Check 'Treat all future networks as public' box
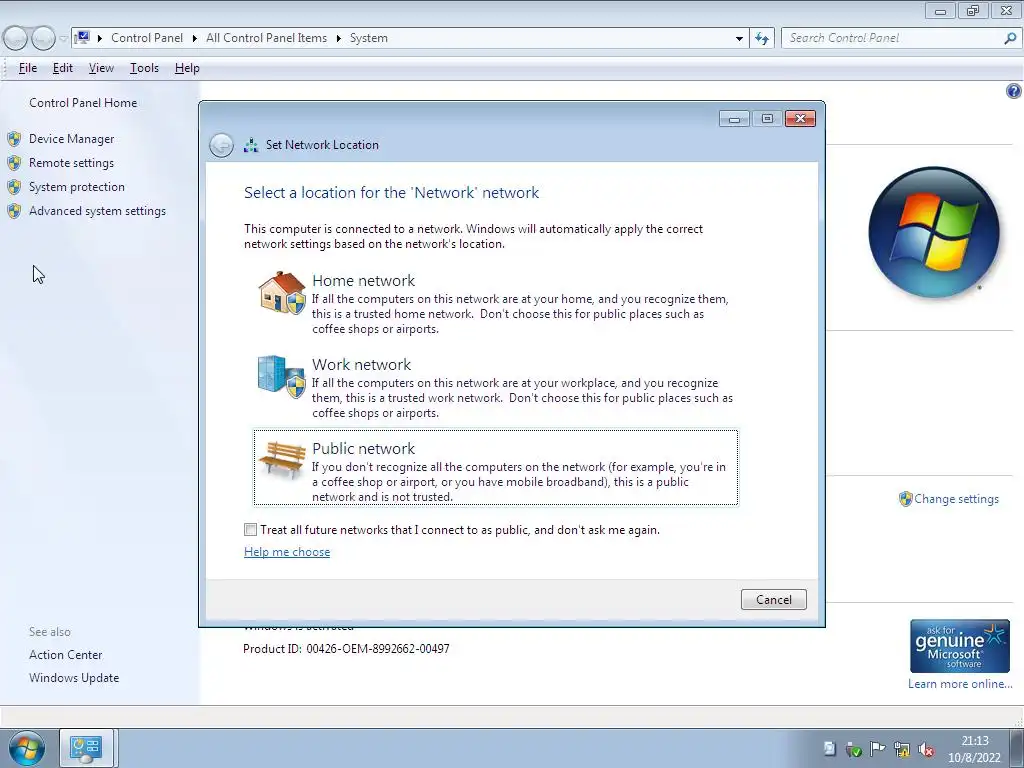The height and width of the screenshot is (768, 1024). click(250, 530)
